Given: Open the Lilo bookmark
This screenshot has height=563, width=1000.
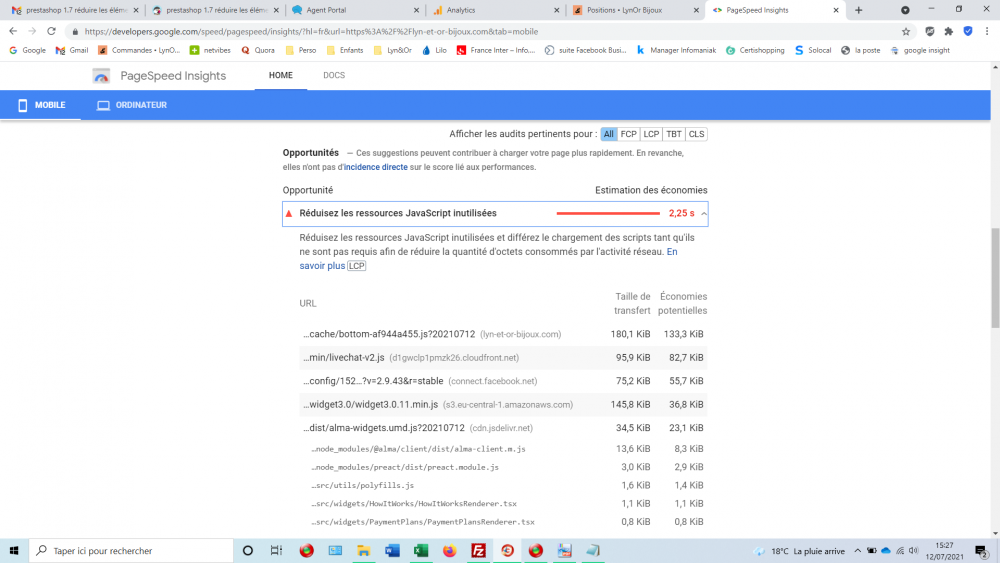Looking at the screenshot, I should (434, 50).
